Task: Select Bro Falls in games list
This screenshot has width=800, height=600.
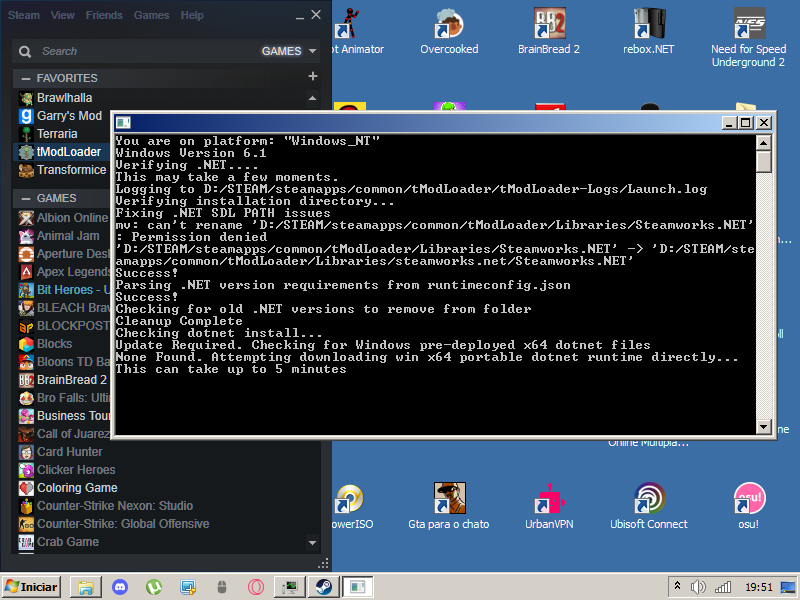Action: click(x=63, y=398)
